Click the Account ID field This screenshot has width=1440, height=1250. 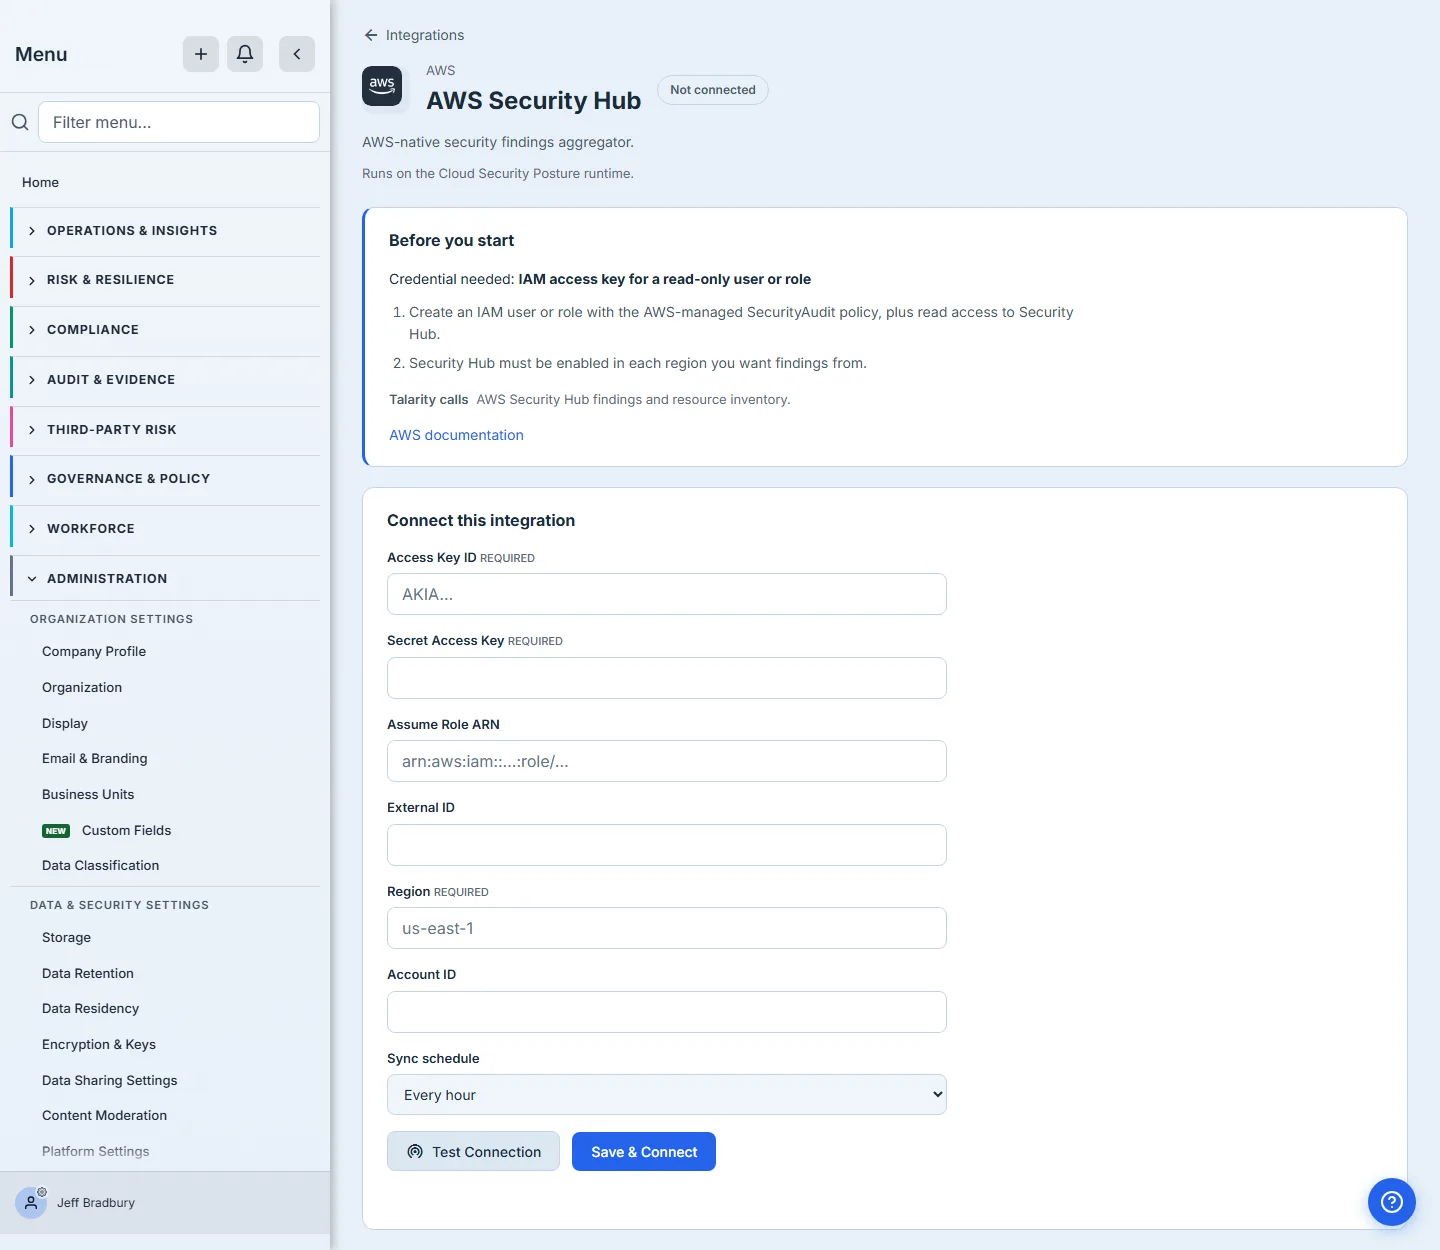click(667, 1012)
